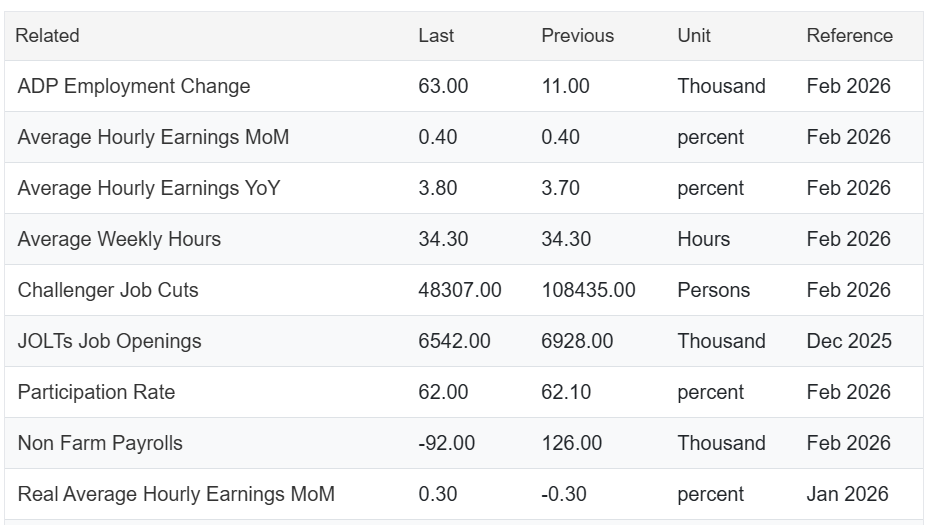The width and height of the screenshot is (929, 525).
Task: Click the Reference column header
Action: (x=850, y=36)
